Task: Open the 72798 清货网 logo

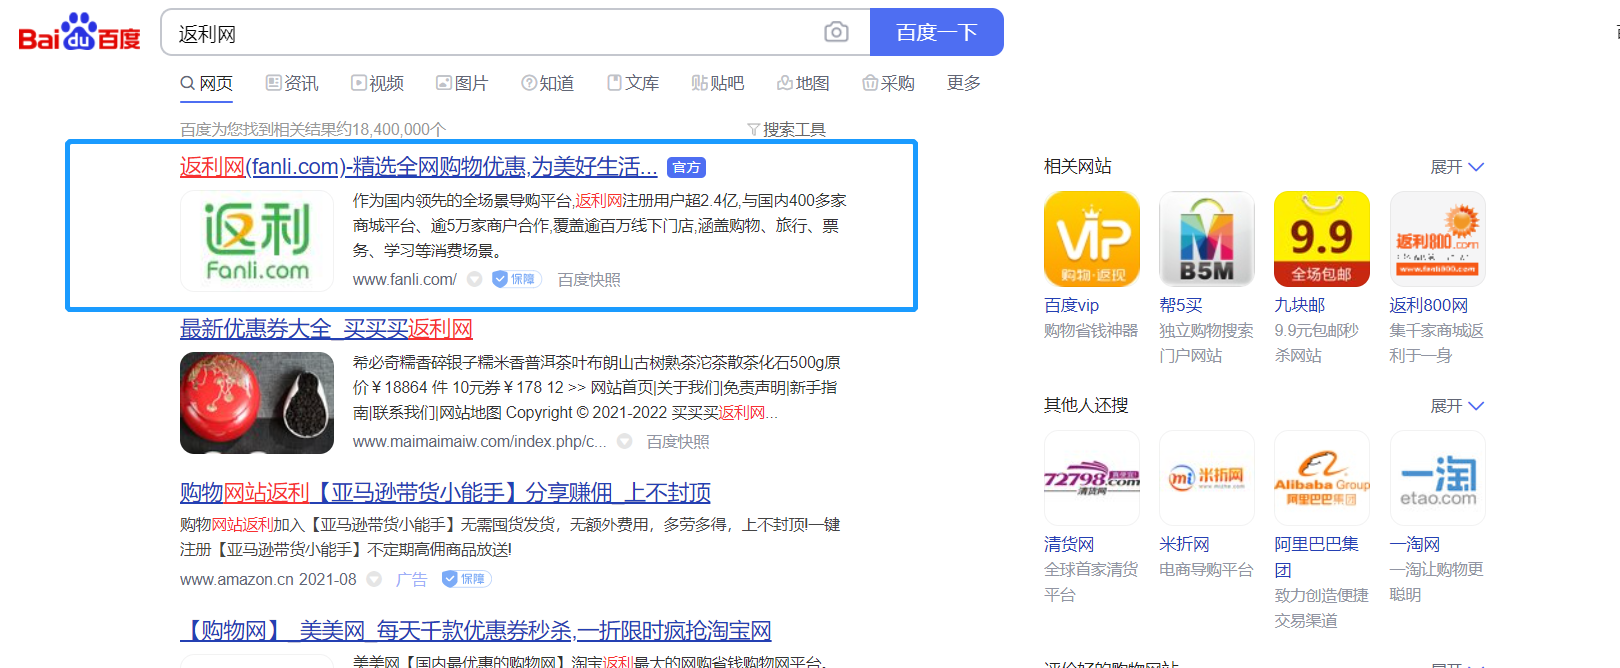Action: click(x=1091, y=478)
